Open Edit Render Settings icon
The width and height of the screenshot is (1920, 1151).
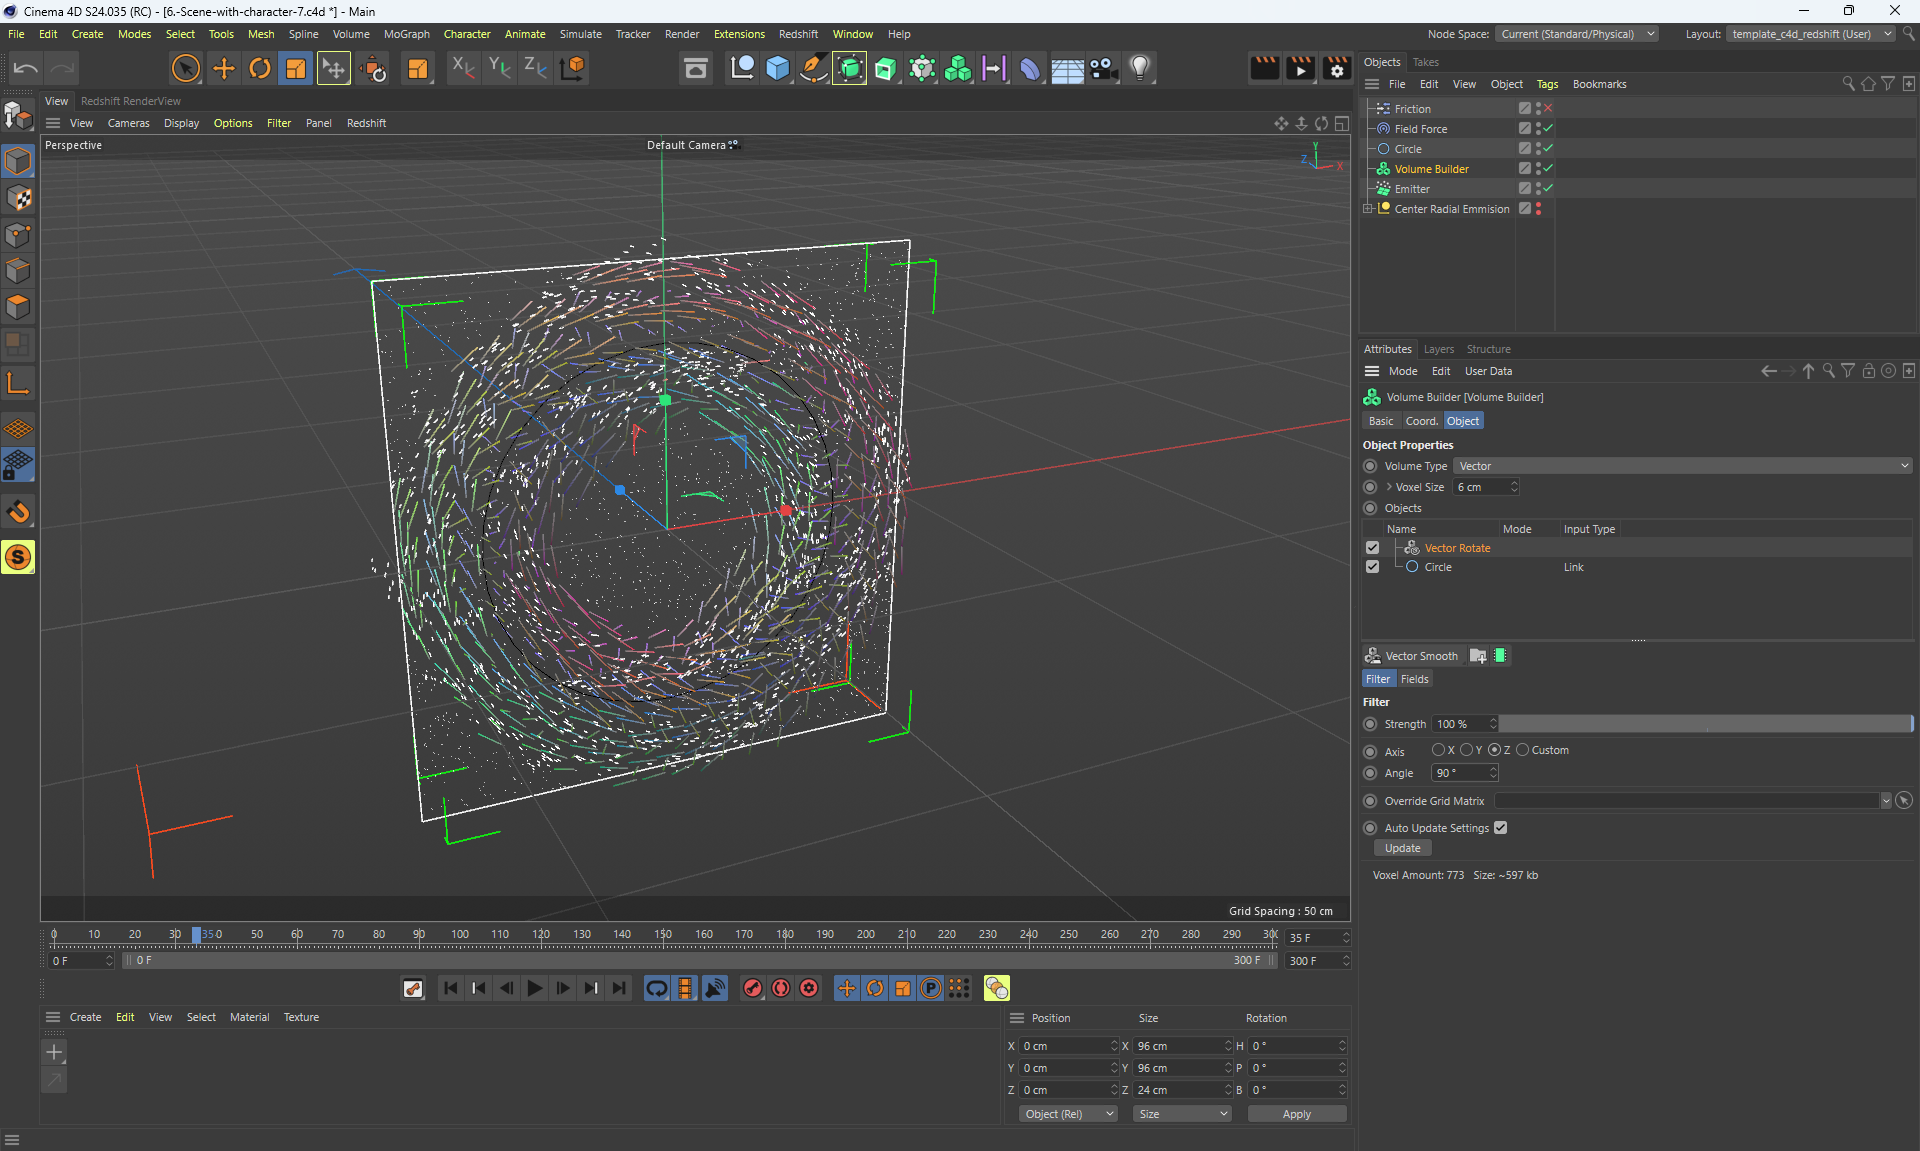click(x=1336, y=68)
